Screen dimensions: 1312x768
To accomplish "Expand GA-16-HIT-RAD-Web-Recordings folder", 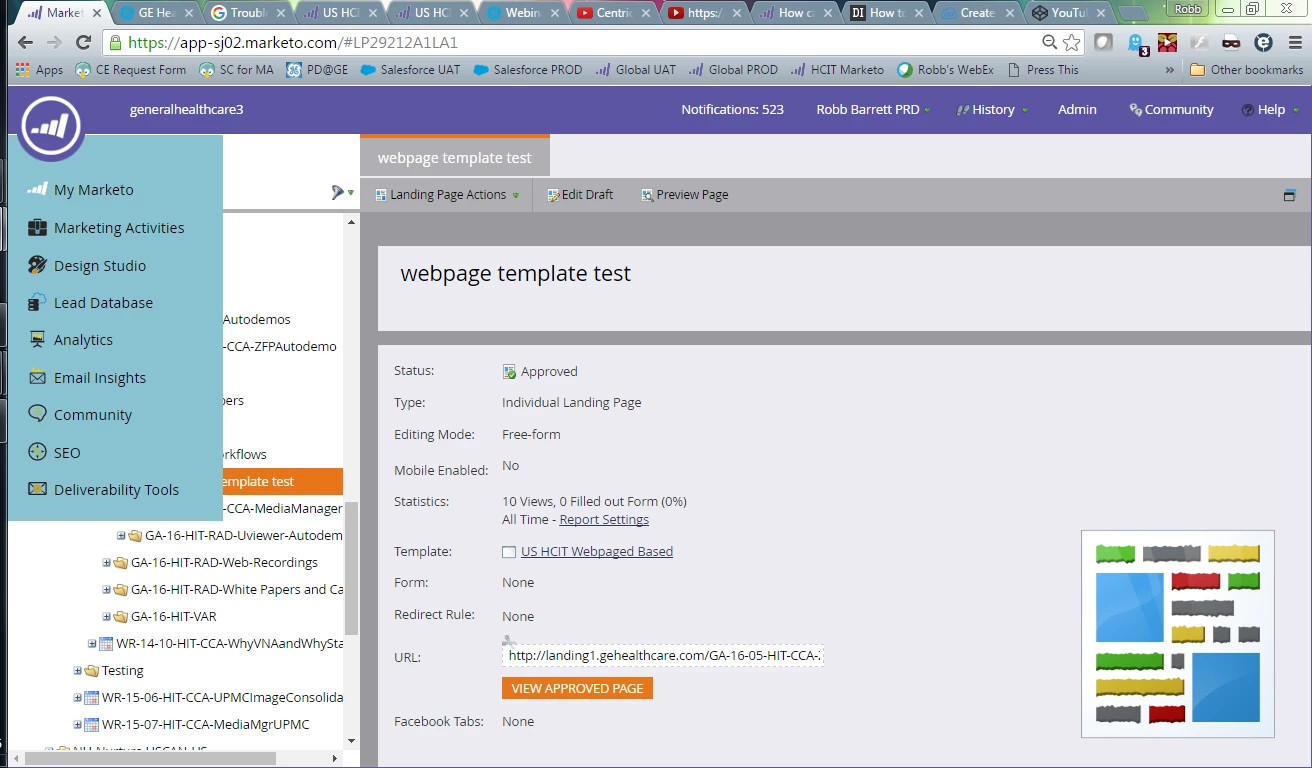I will click(107, 563).
